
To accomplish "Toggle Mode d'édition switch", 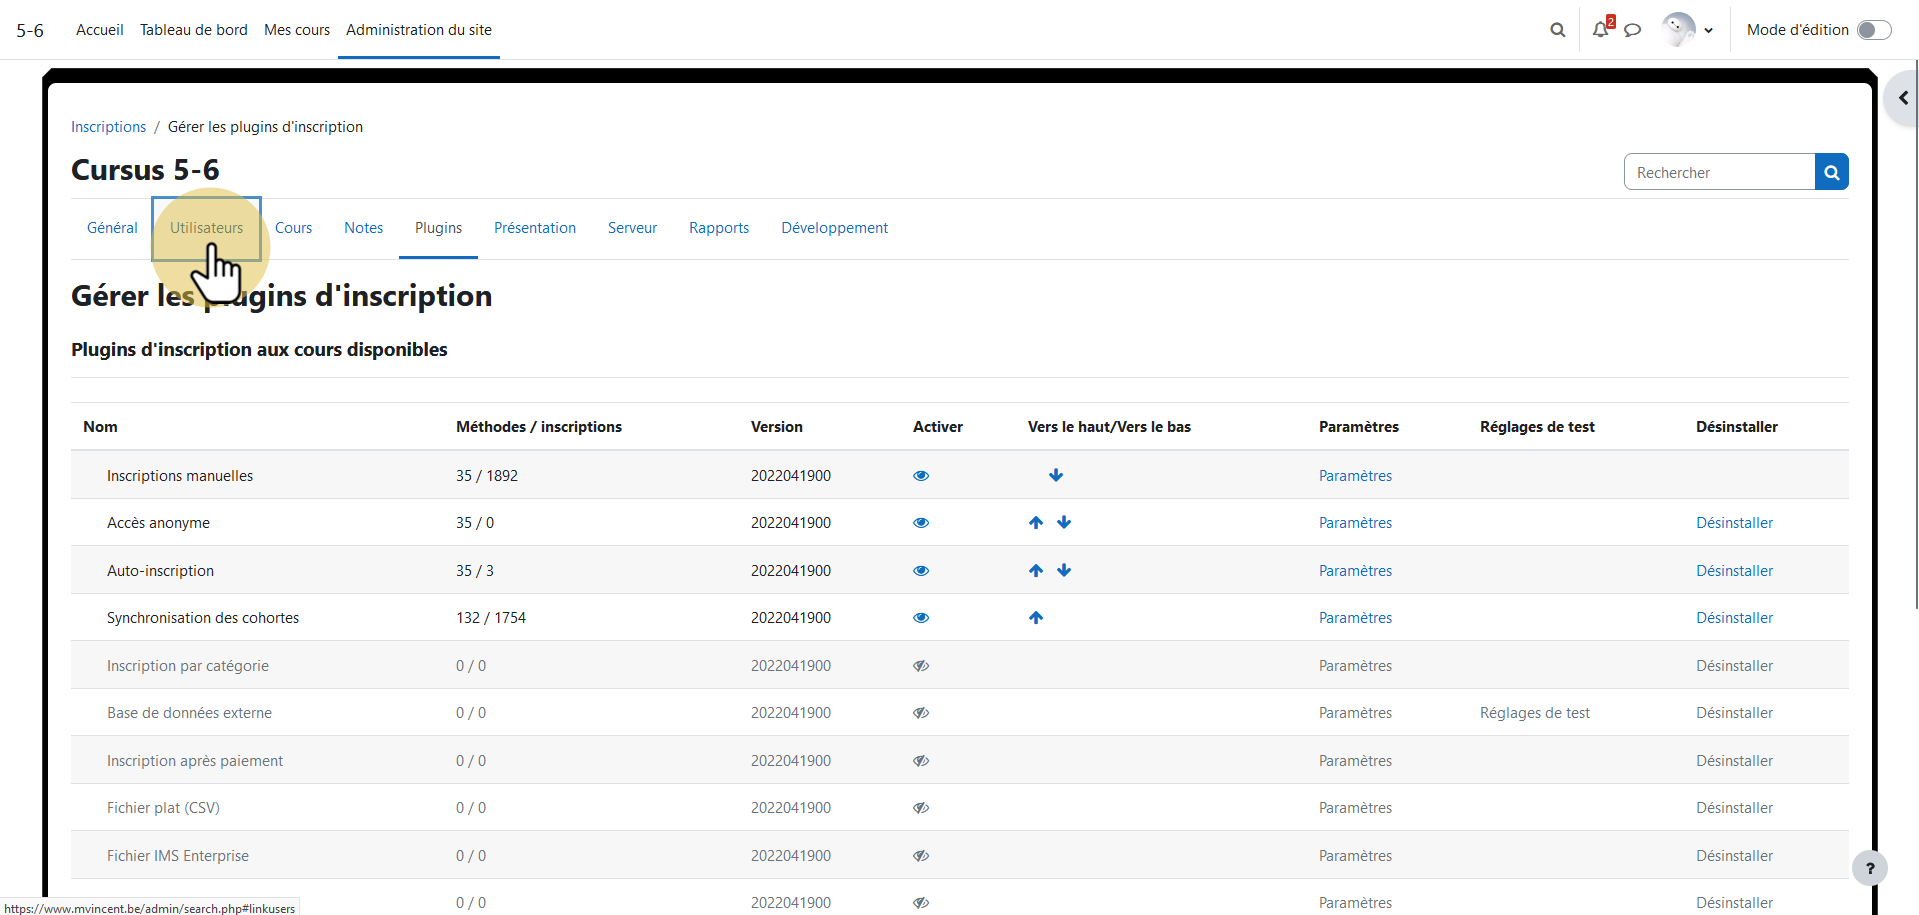I will coord(1874,30).
